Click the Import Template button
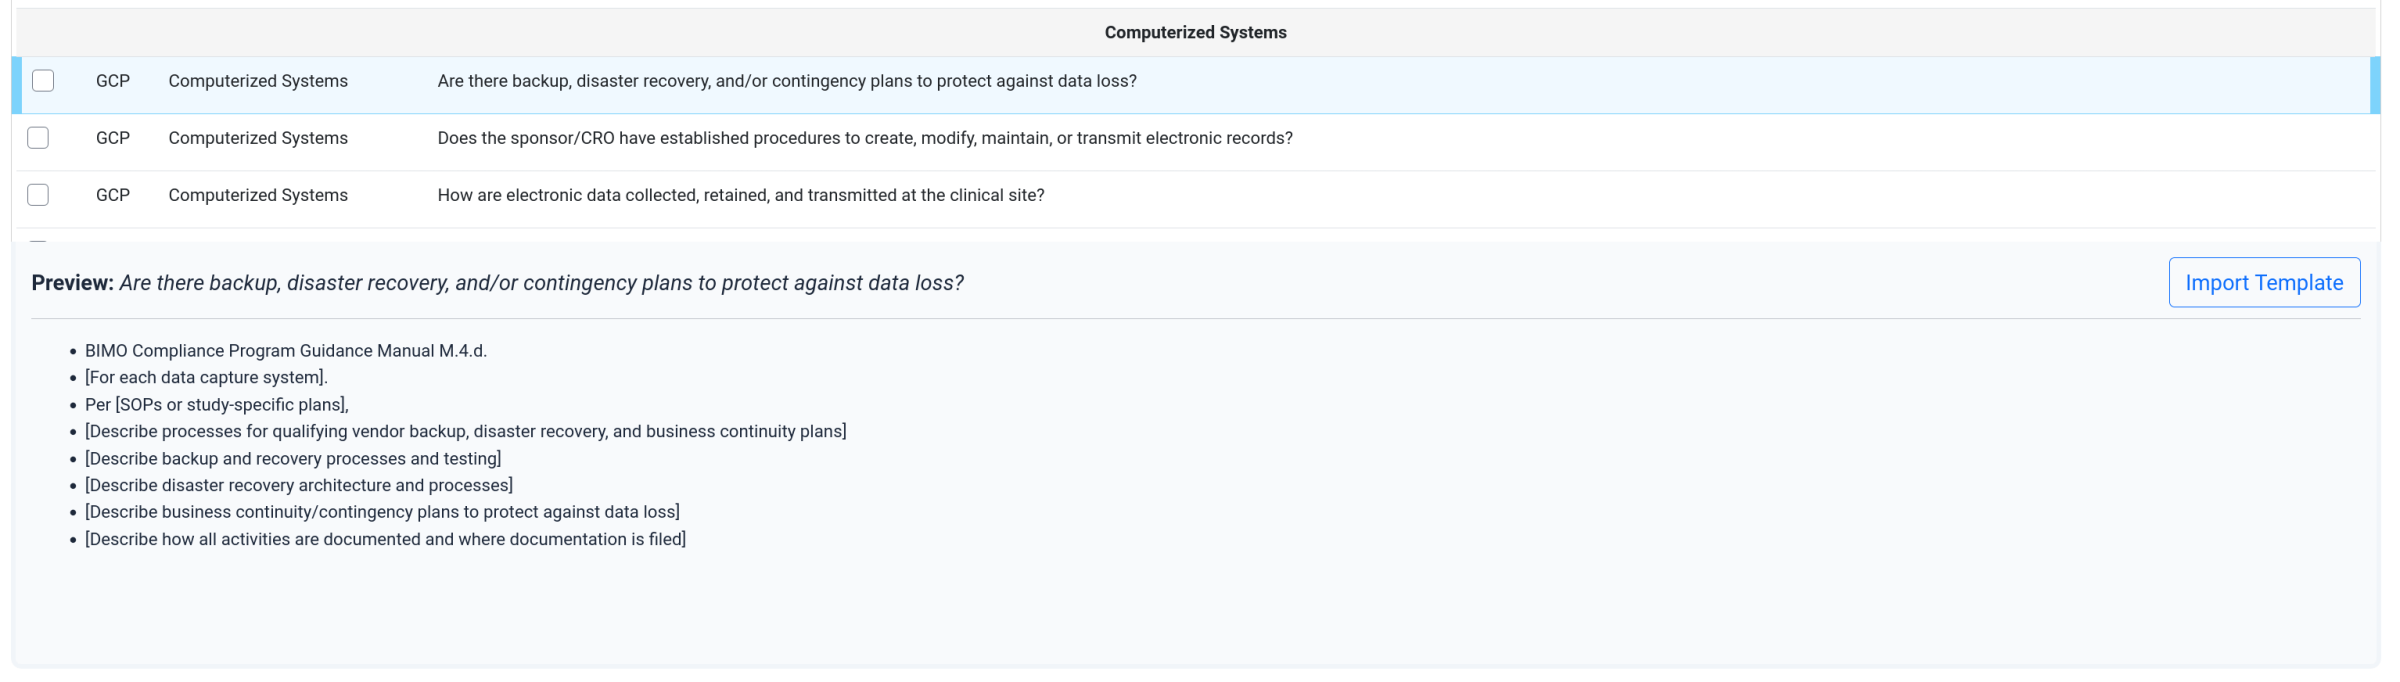2400x682 pixels. pyautogui.click(x=2263, y=283)
